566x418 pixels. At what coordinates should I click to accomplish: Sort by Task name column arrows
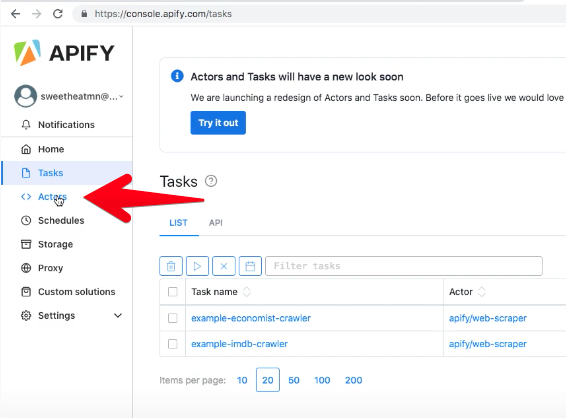pyautogui.click(x=247, y=292)
